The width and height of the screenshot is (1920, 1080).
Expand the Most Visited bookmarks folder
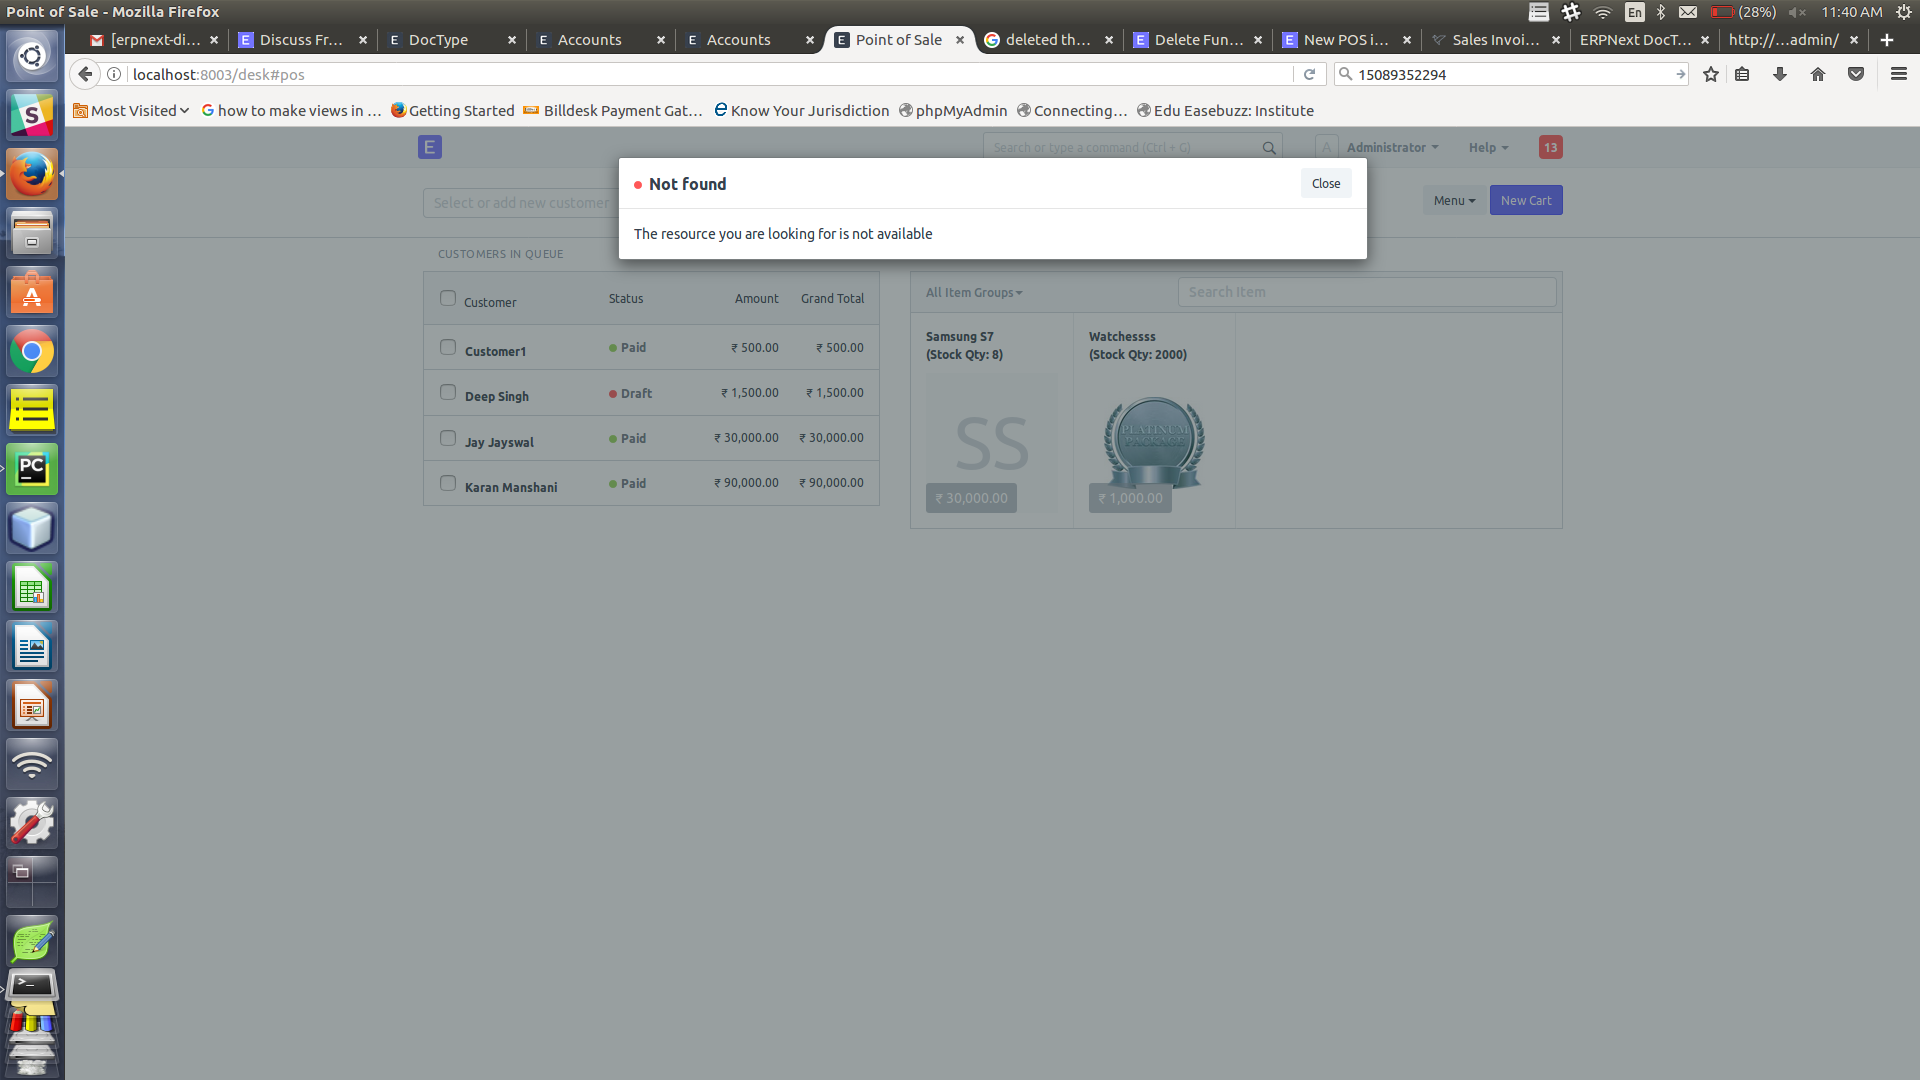(x=130, y=111)
